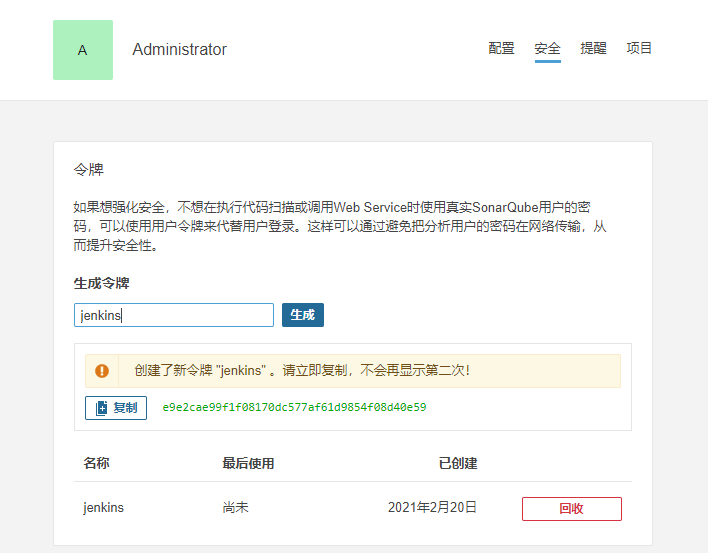Open the 配置 tab
The height and width of the screenshot is (553, 708).
[502, 48]
